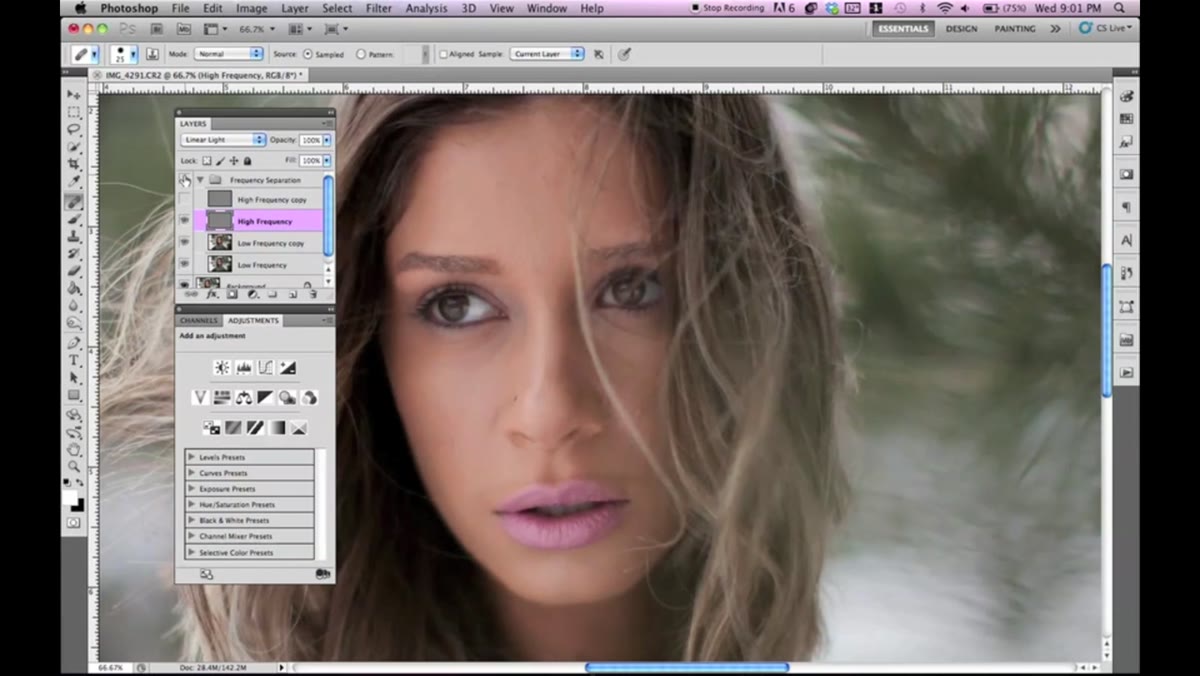Select the Clone Stamp tool

click(74, 237)
